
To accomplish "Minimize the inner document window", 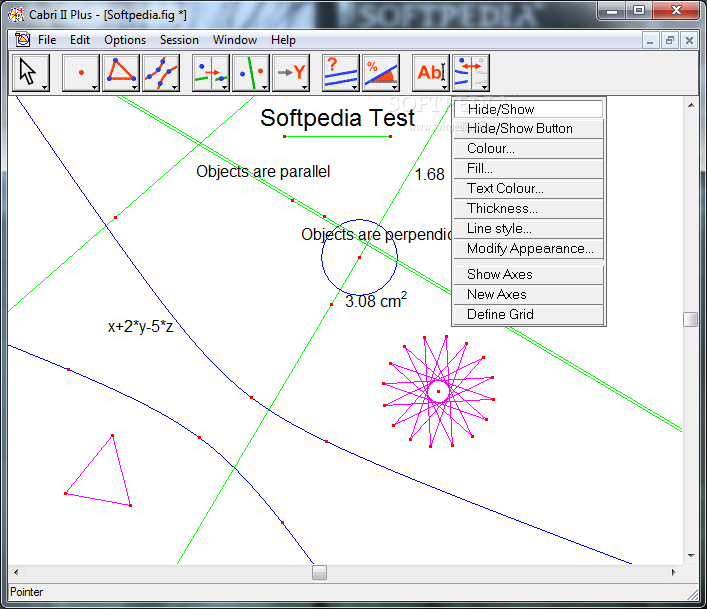I will (x=650, y=41).
